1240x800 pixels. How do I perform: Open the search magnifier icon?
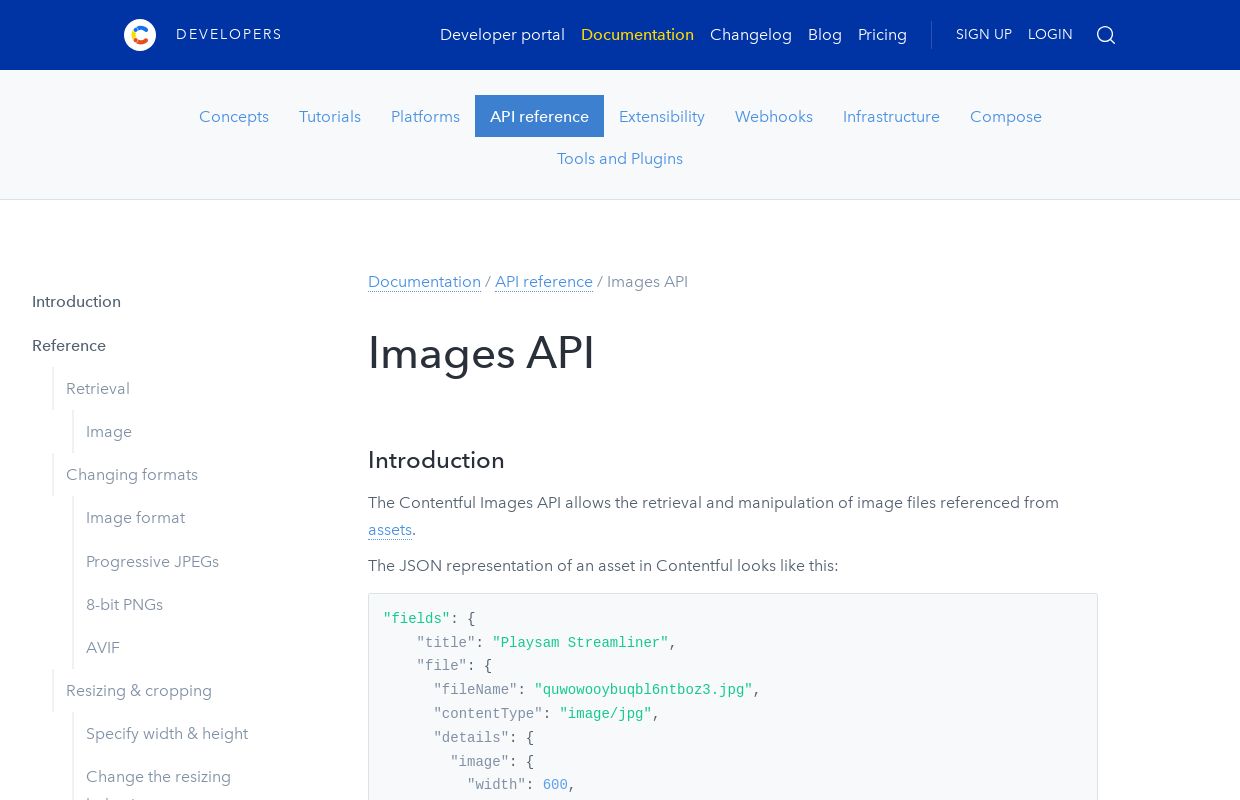click(1105, 35)
